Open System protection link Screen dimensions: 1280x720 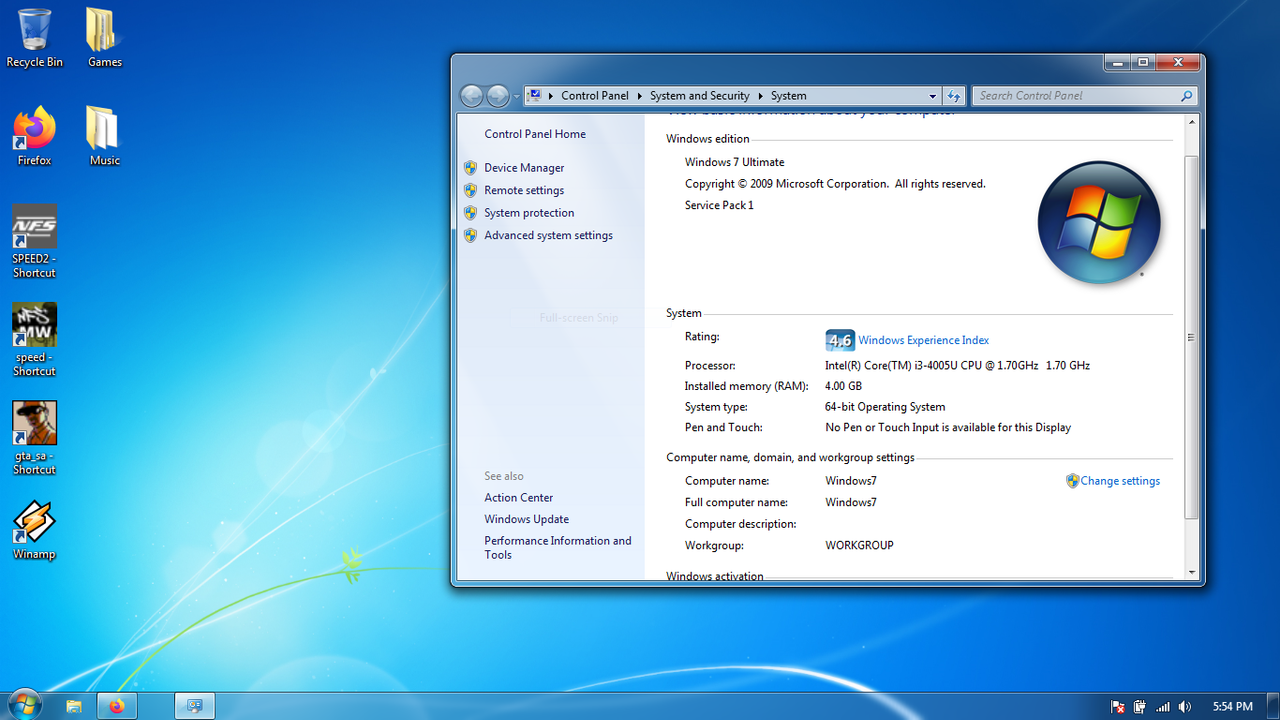click(529, 213)
